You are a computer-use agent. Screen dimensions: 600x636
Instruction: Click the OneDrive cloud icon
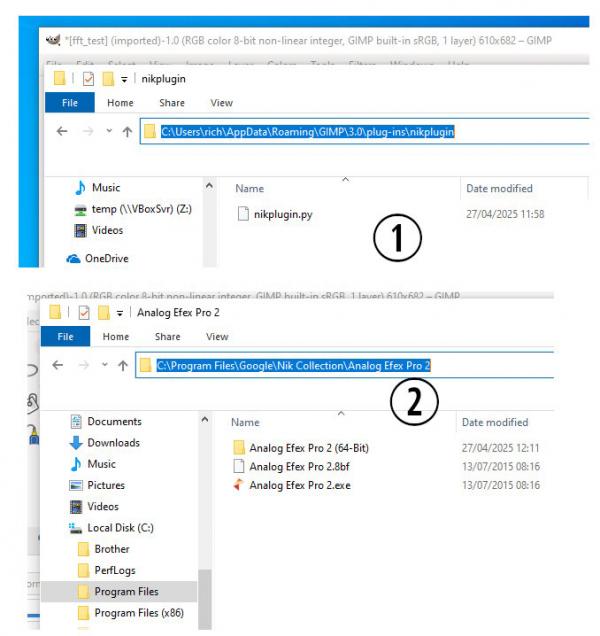(73, 258)
